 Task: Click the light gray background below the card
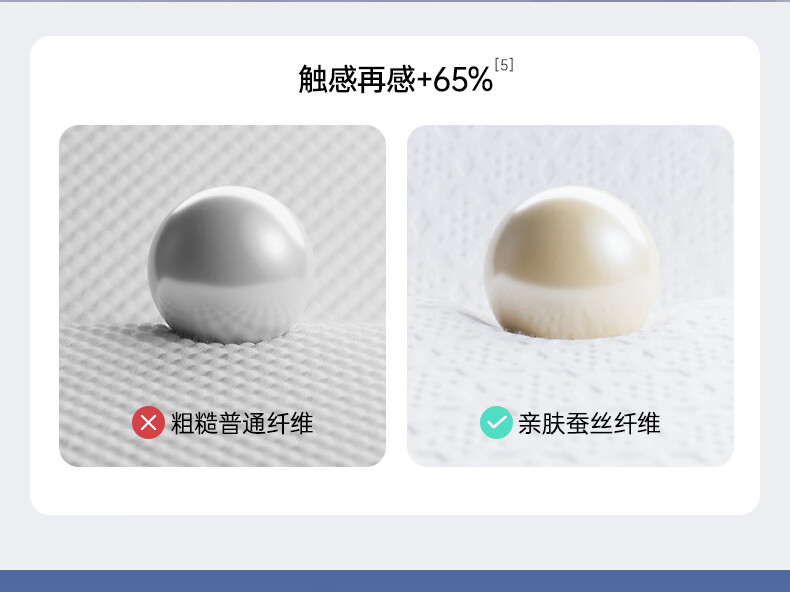pos(395,542)
